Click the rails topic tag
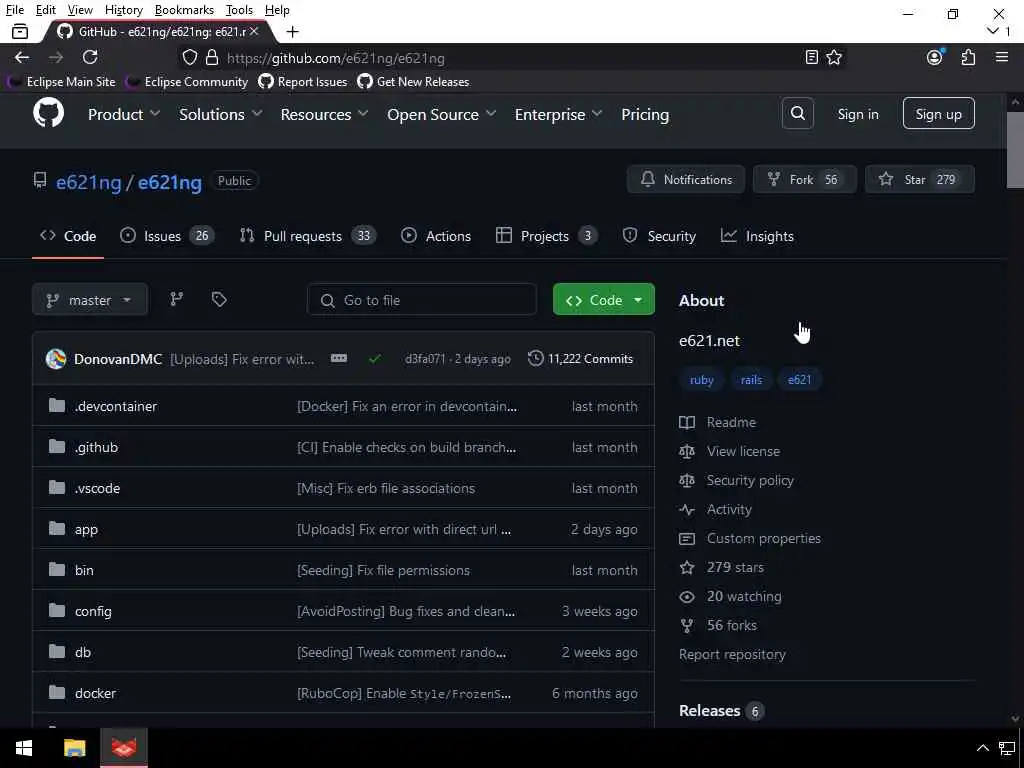 751,379
